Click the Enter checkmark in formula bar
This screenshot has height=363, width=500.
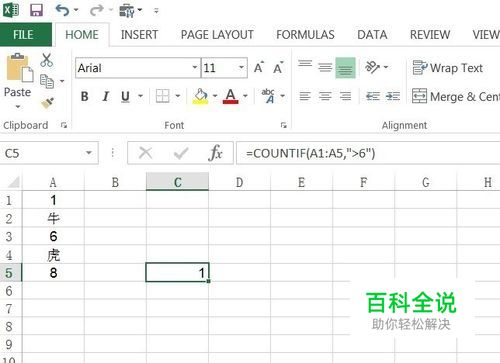pos(181,153)
